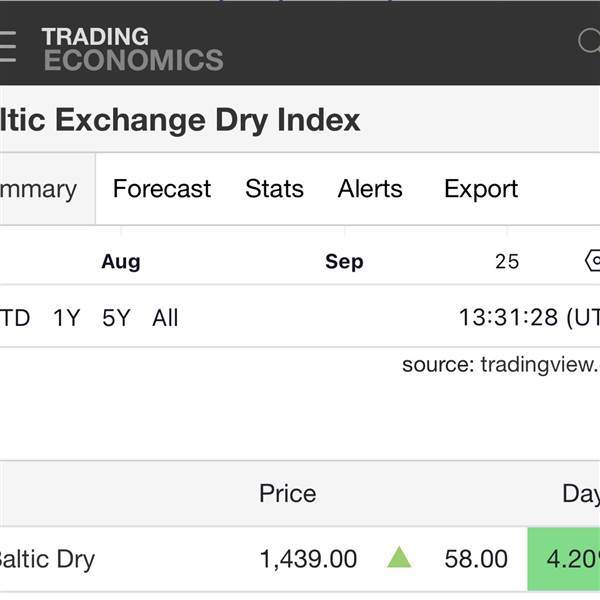Select the Stats tab
Screen dimensions: 600x600
tap(274, 189)
